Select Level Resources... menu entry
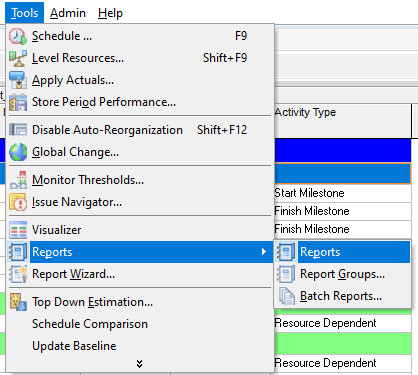Viewport: 418px width, 375px height. pos(140,58)
